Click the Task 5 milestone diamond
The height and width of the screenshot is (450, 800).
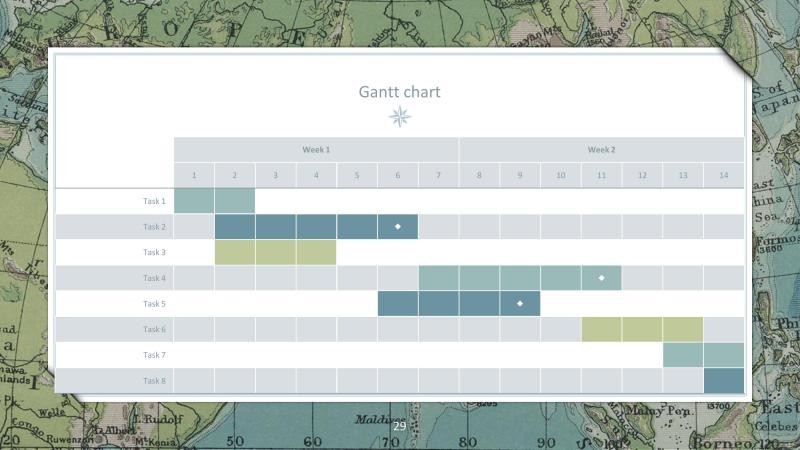tap(519, 303)
